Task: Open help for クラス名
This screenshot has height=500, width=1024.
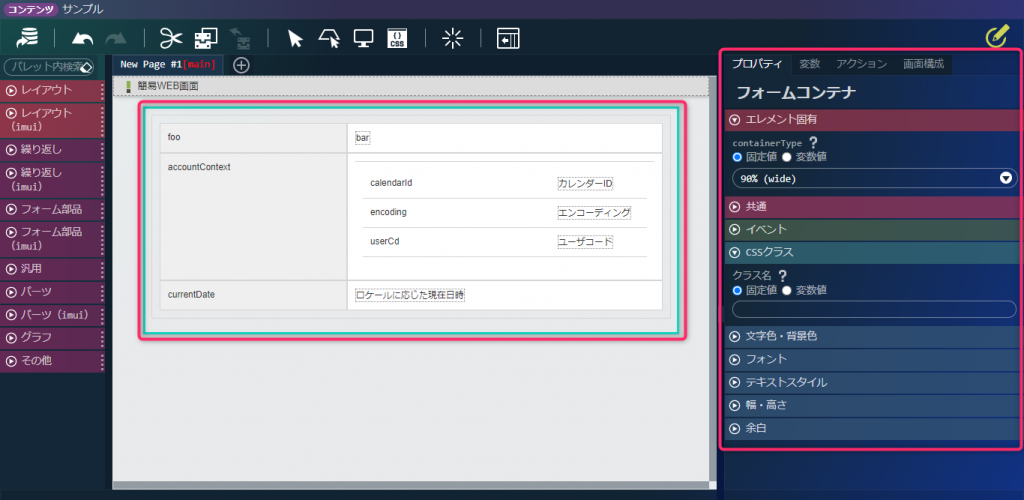Action: pyautogui.click(x=782, y=275)
